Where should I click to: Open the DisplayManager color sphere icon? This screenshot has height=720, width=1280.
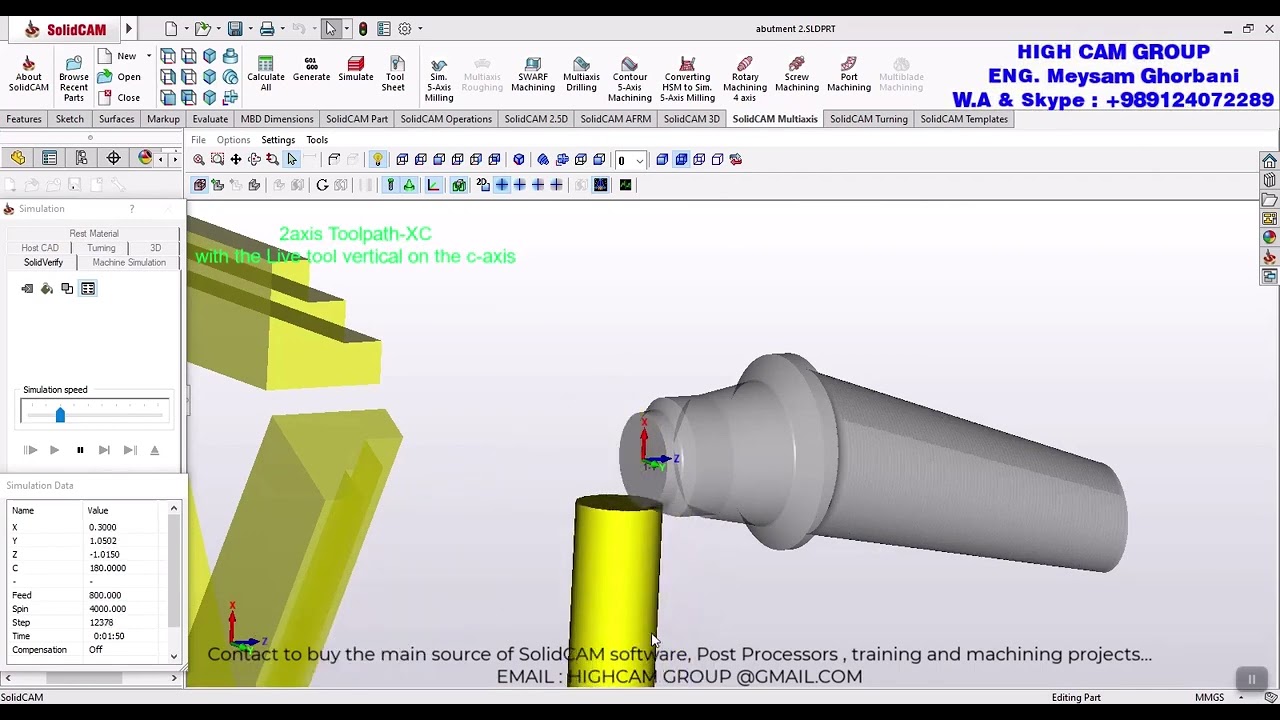(145, 158)
